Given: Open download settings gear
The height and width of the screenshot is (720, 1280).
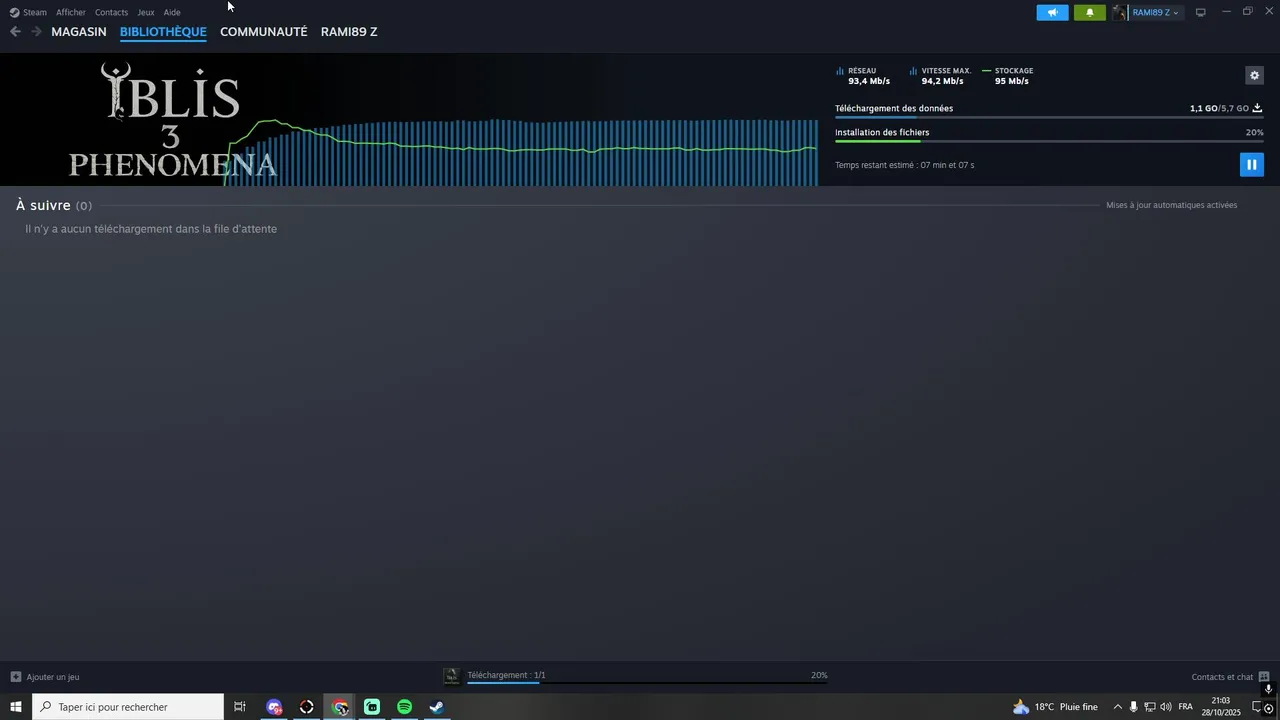Looking at the screenshot, I should [1254, 75].
